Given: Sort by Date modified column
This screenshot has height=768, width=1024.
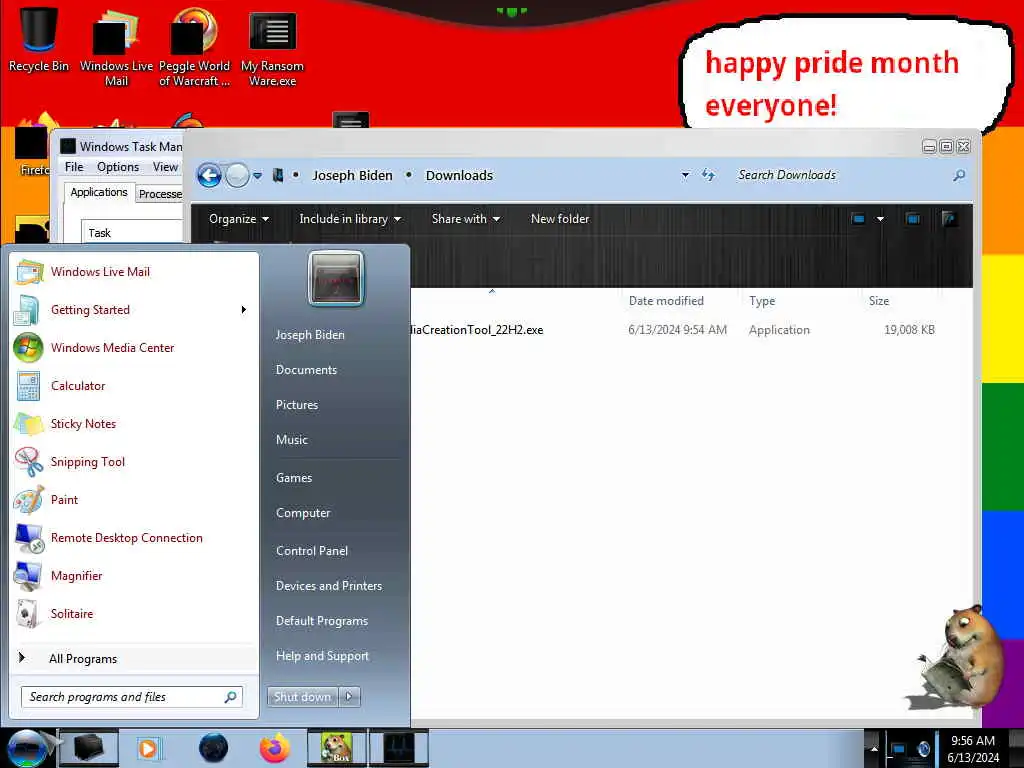Looking at the screenshot, I should point(666,300).
